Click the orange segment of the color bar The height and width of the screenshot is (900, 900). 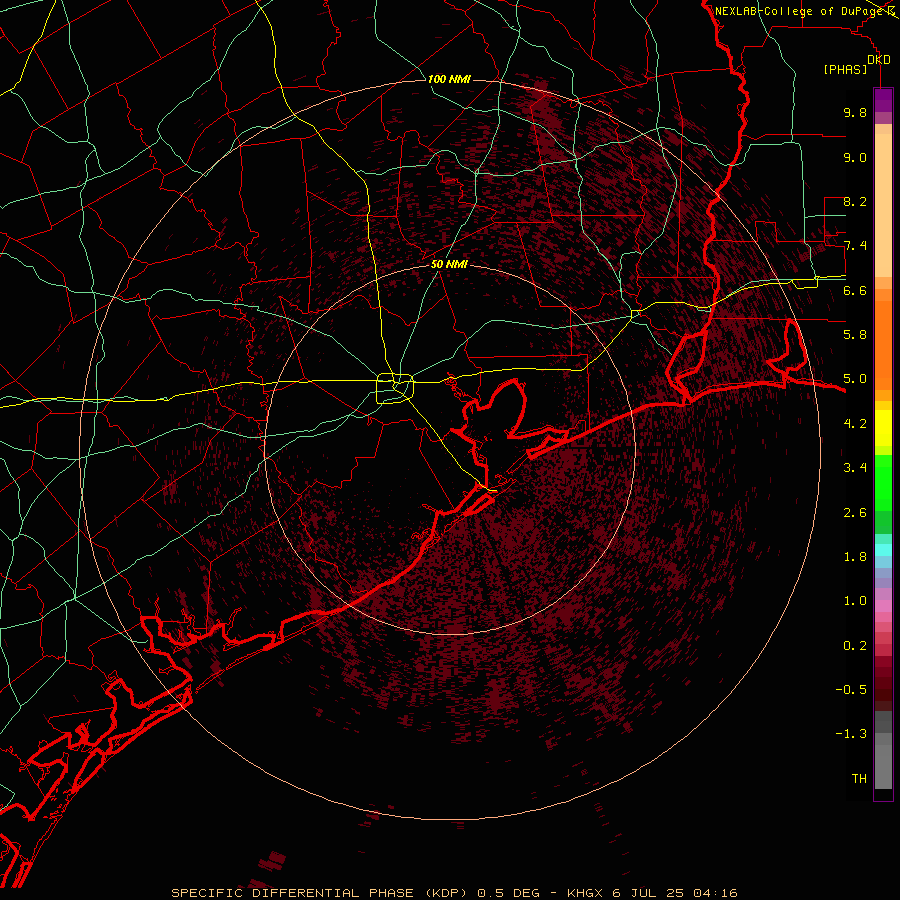point(883,345)
